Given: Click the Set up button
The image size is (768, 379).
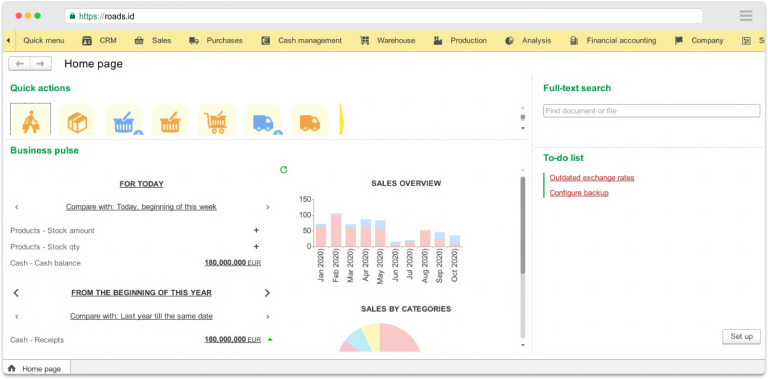Looking at the screenshot, I should point(742,336).
